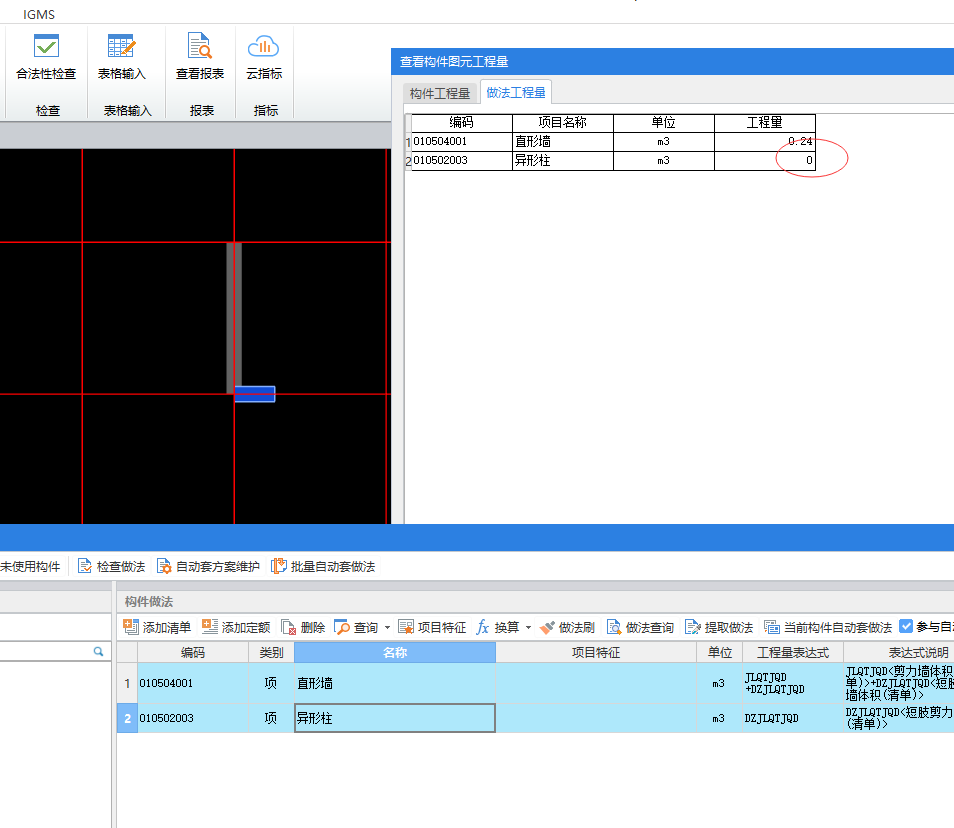Image resolution: width=954 pixels, height=828 pixels.
Task: Click the JLQTJQD+DZJLQTJQD expression cell
Action: click(793, 683)
